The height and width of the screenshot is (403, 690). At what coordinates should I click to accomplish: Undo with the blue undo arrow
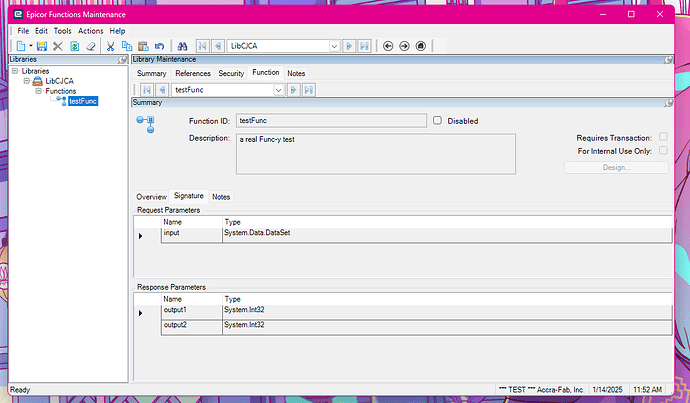coord(159,46)
